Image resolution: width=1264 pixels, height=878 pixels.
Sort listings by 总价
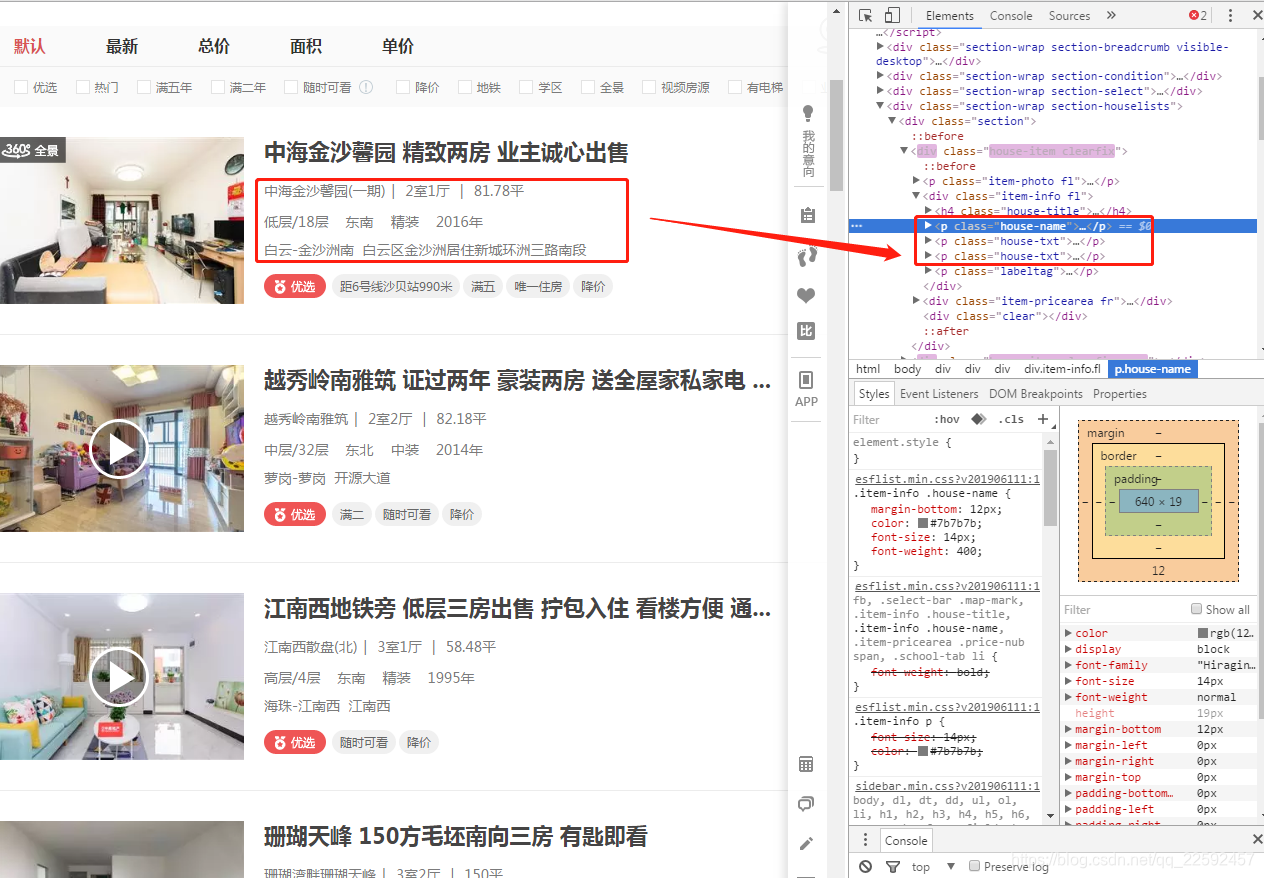[x=214, y=46]
